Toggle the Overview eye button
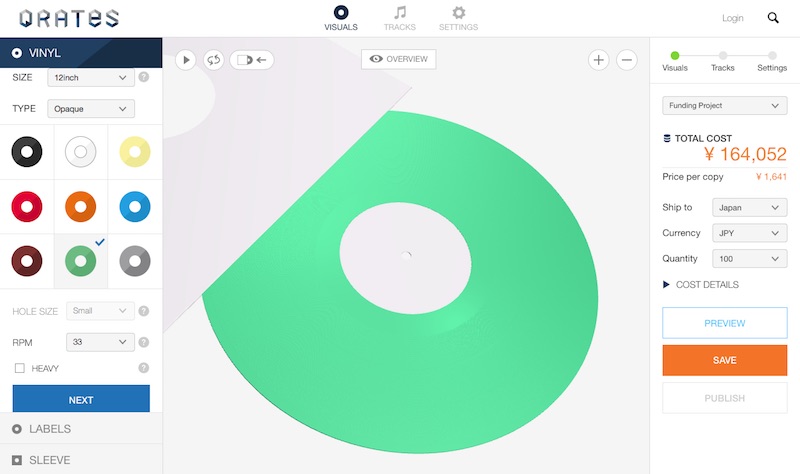The width and height of the screenshot is (800, 474). click(x=398, y=59)
